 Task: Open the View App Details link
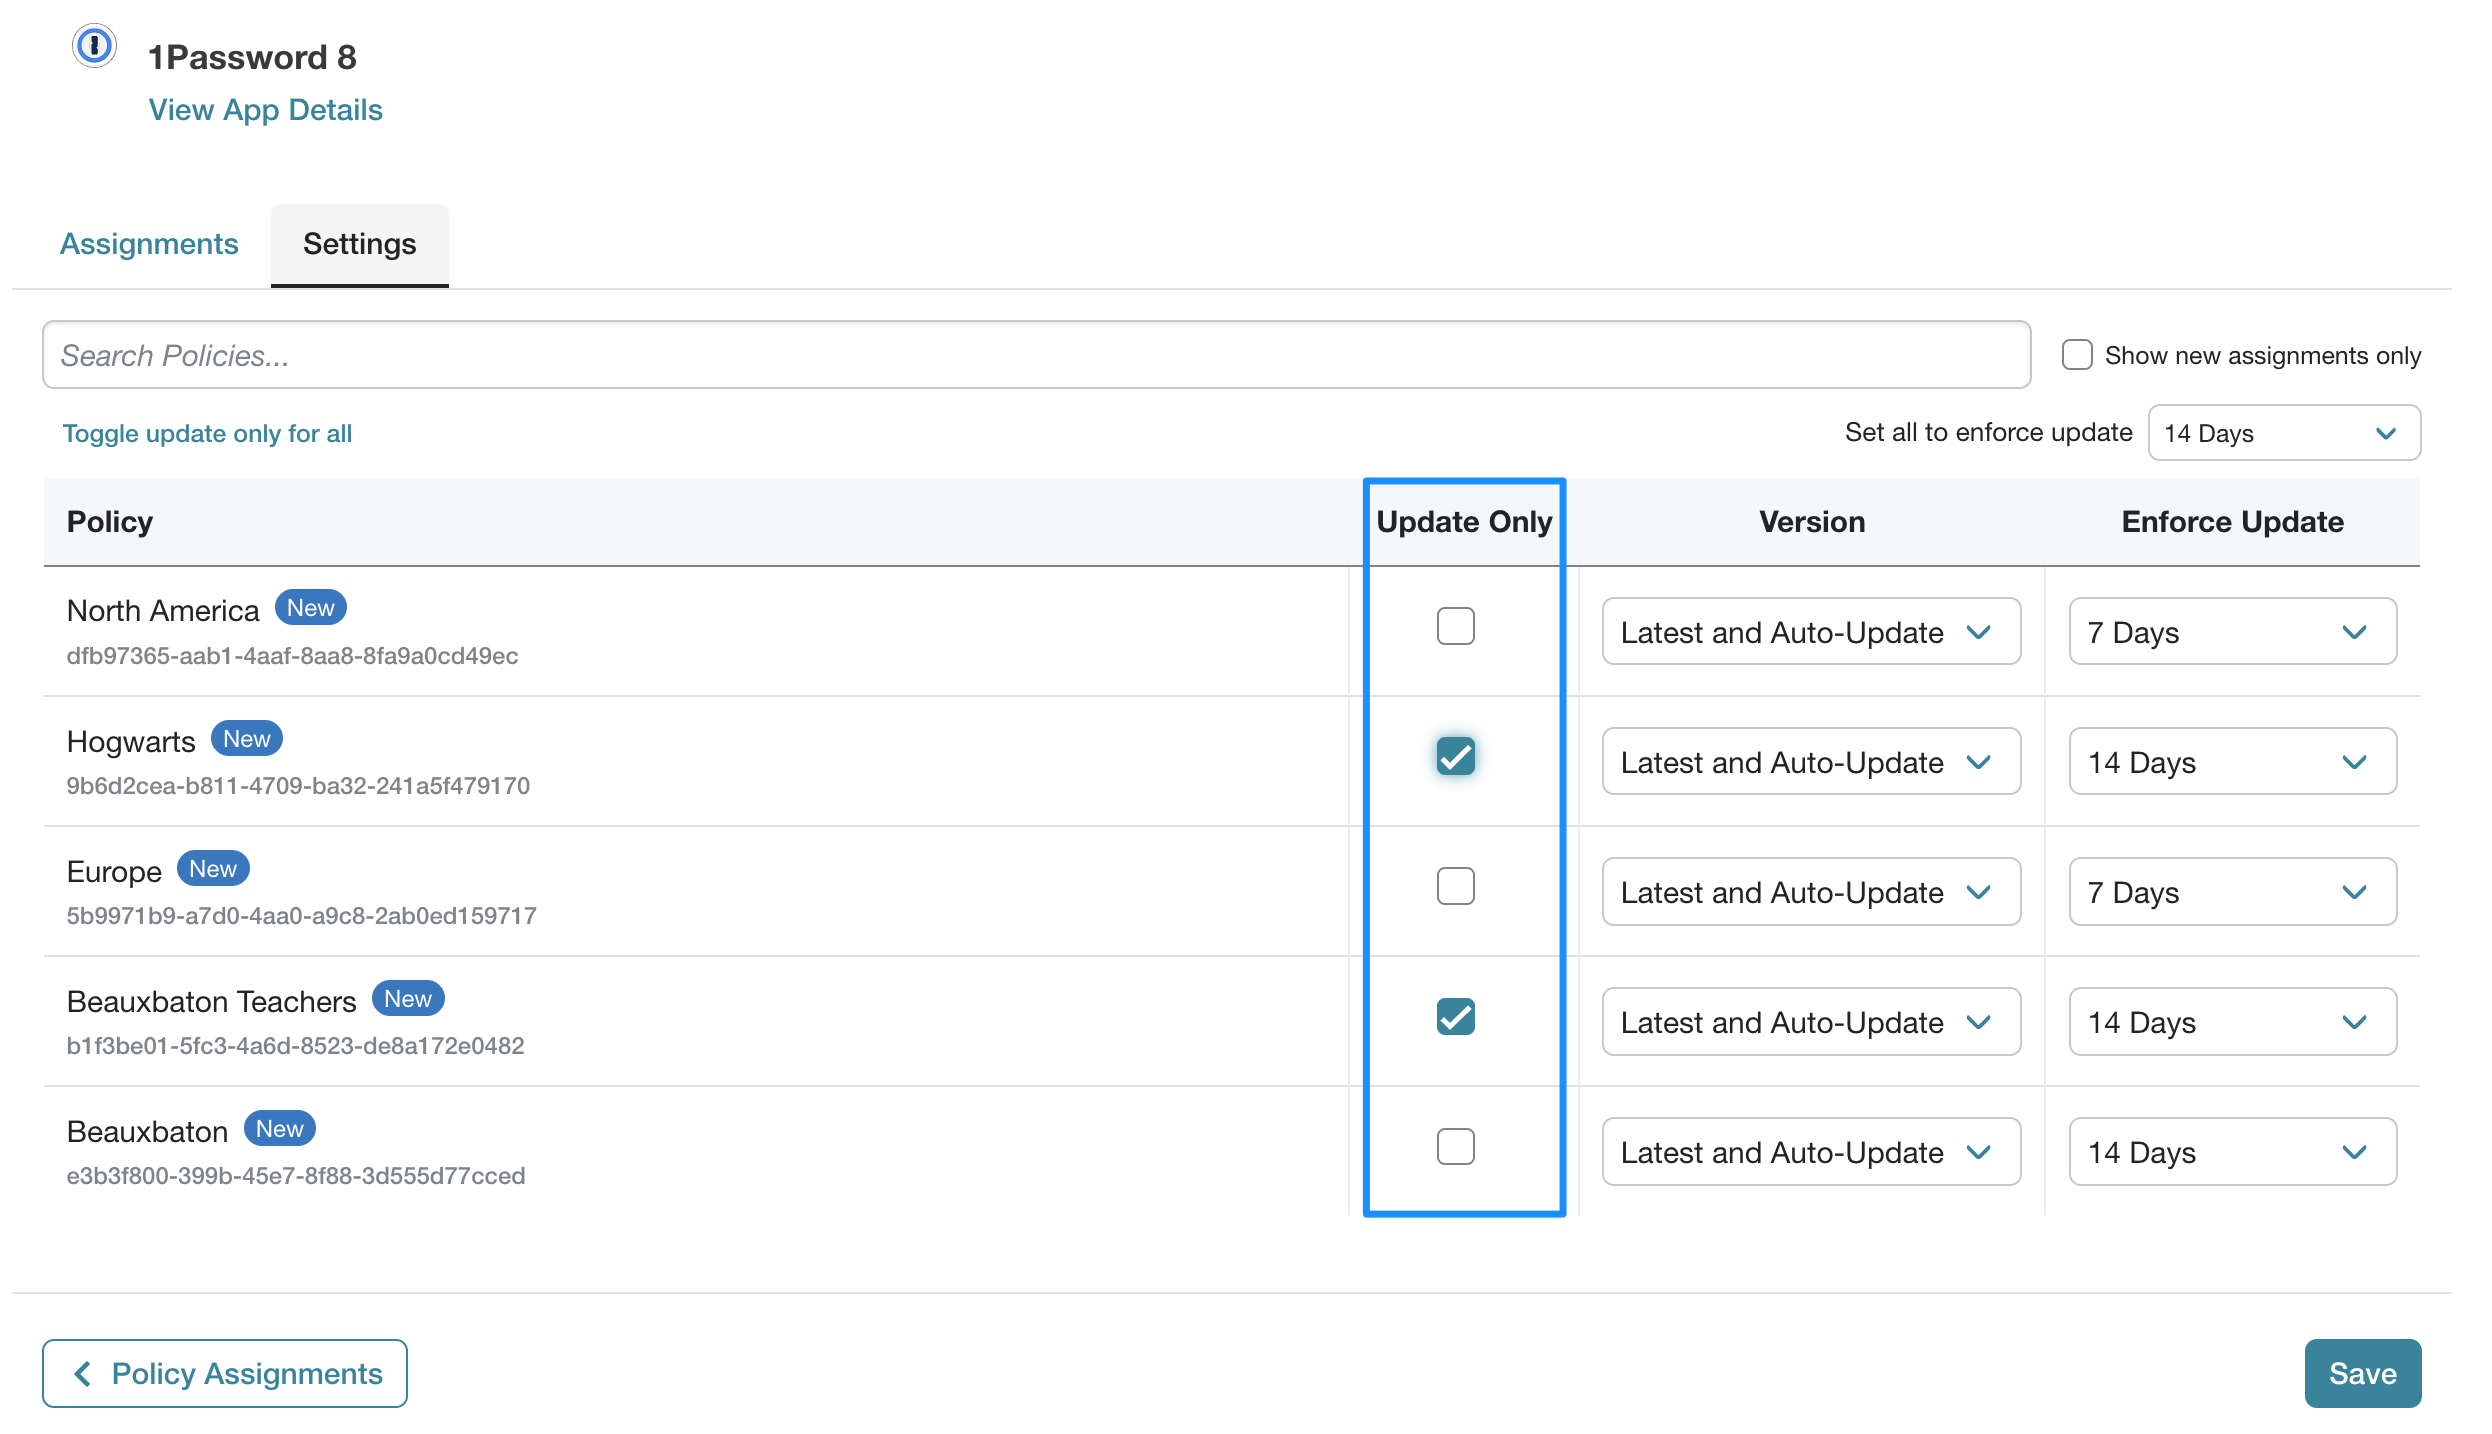(265, 110)
